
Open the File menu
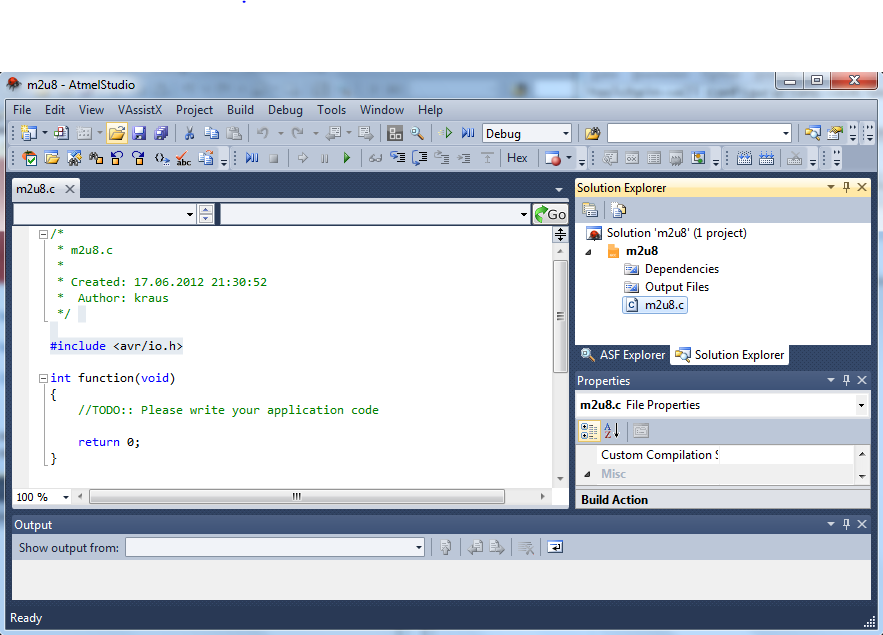tap(22, 110)
